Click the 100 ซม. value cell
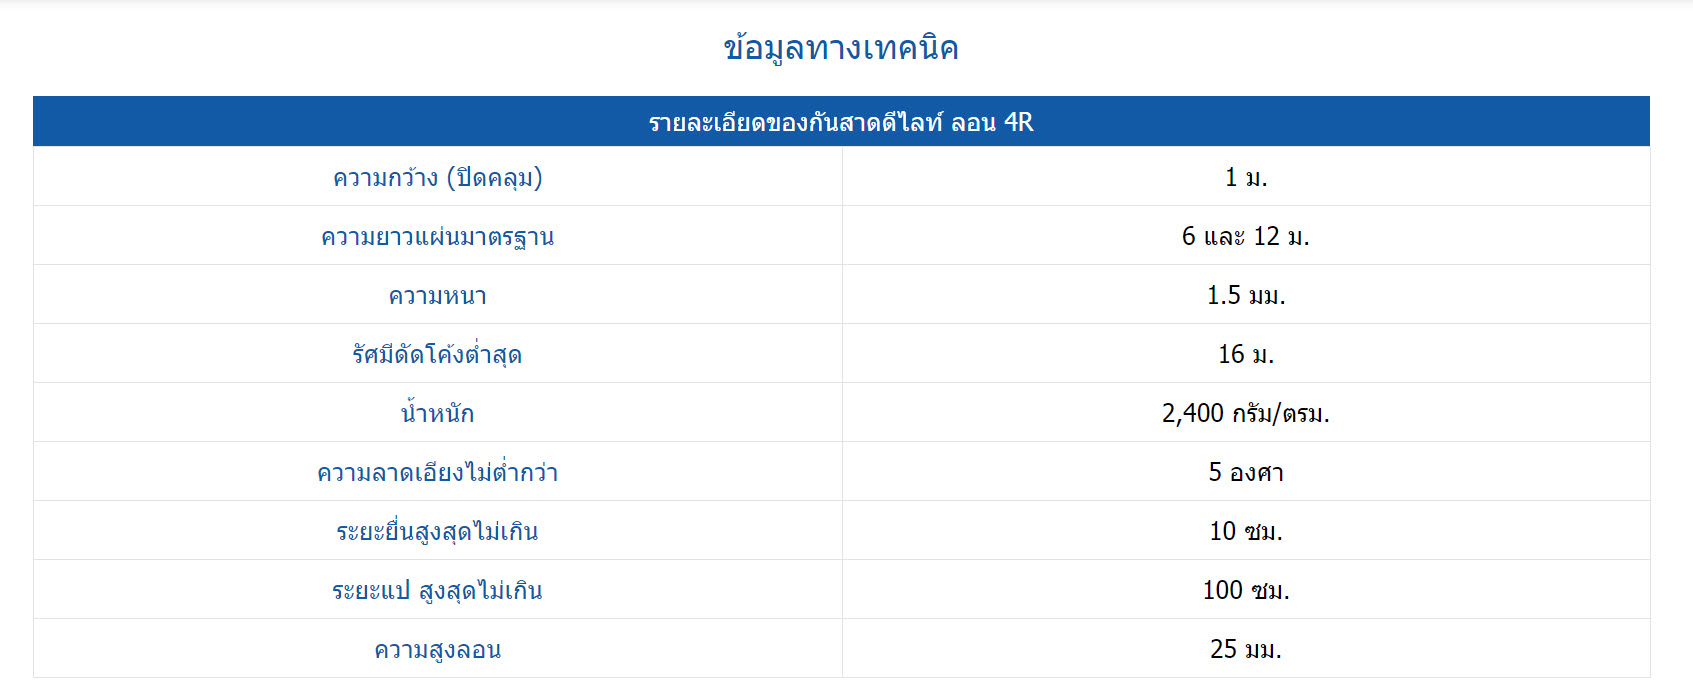This screenshot has height=689, width=1693. (x=1245, y=591)
